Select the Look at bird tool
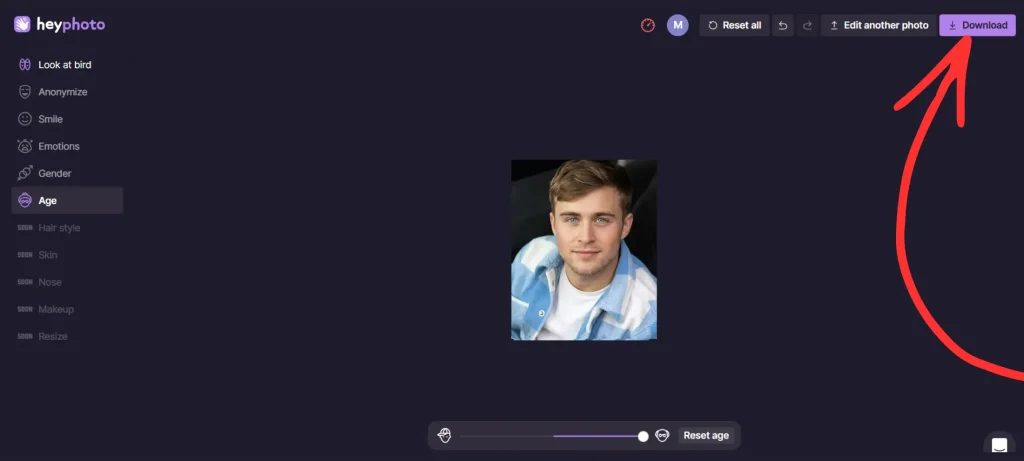This screenshot has height=461, width=1024. point(67,65)
